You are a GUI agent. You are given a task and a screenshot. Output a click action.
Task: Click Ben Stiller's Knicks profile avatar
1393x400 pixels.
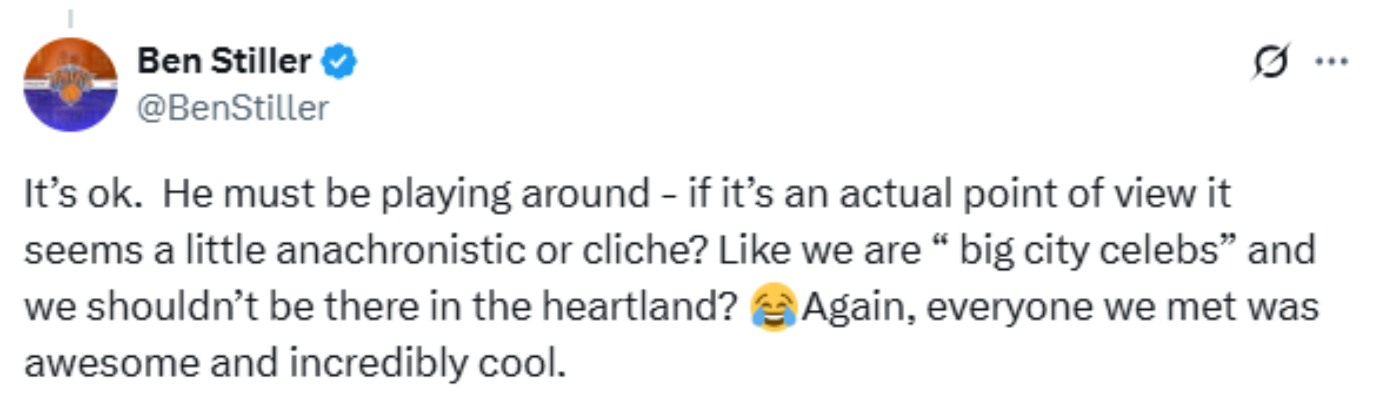click(x=71, y=84)
